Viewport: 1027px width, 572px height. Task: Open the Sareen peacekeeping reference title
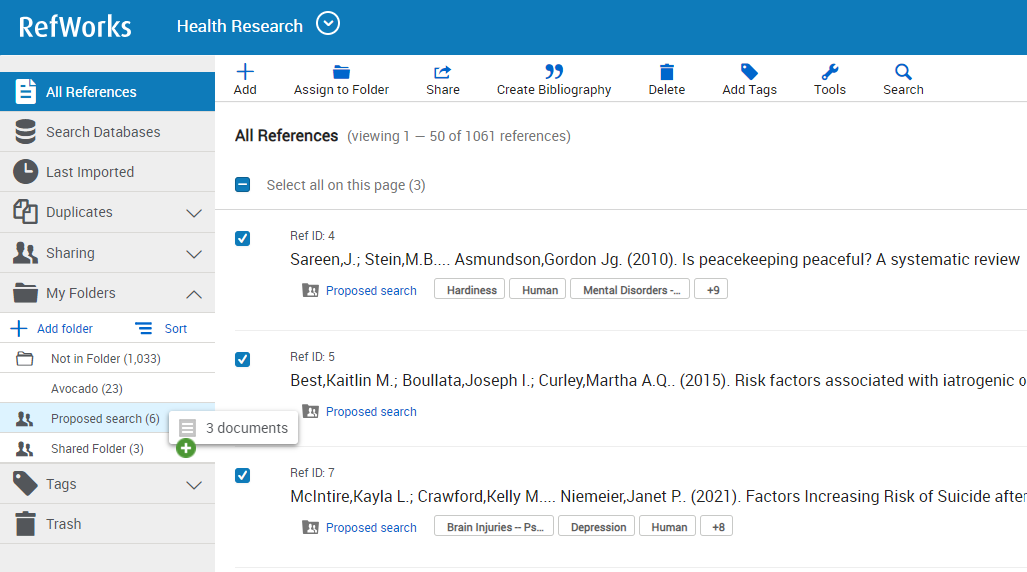(x=655, y=259)
